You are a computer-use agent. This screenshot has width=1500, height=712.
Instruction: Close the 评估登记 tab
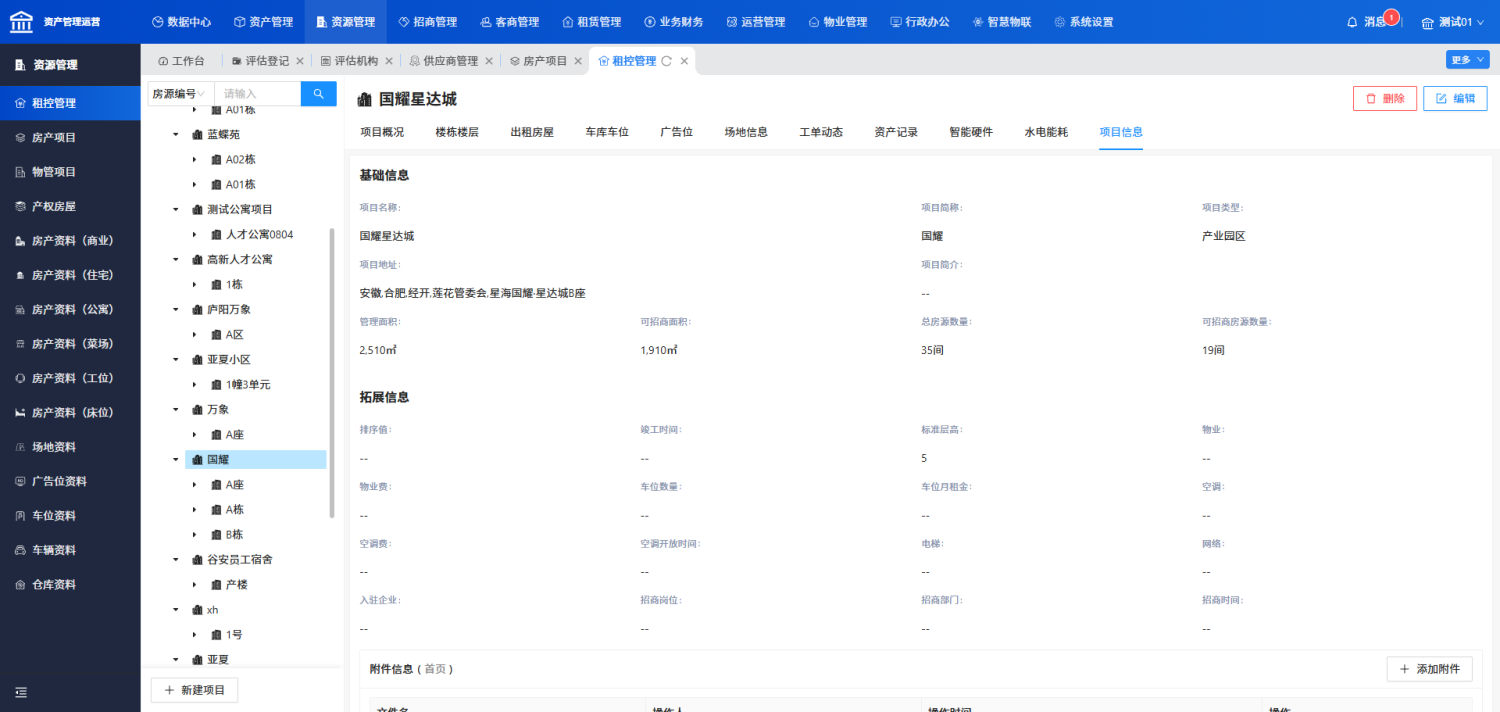(x=299, y=61)
